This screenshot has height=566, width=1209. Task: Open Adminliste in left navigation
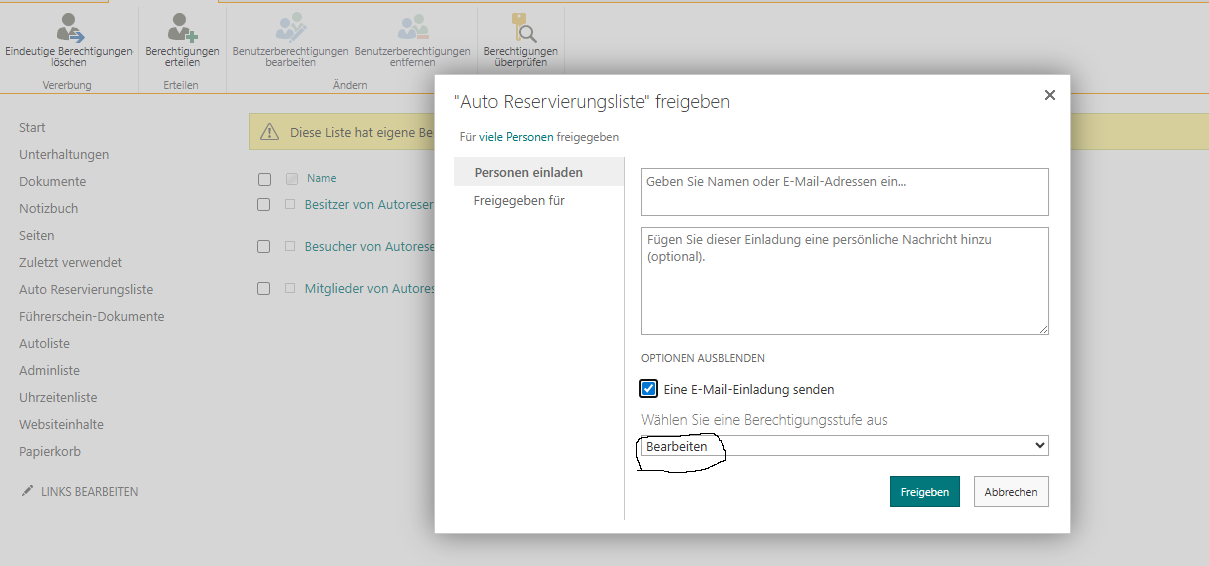pyautogui.click(x=49, y=370)
